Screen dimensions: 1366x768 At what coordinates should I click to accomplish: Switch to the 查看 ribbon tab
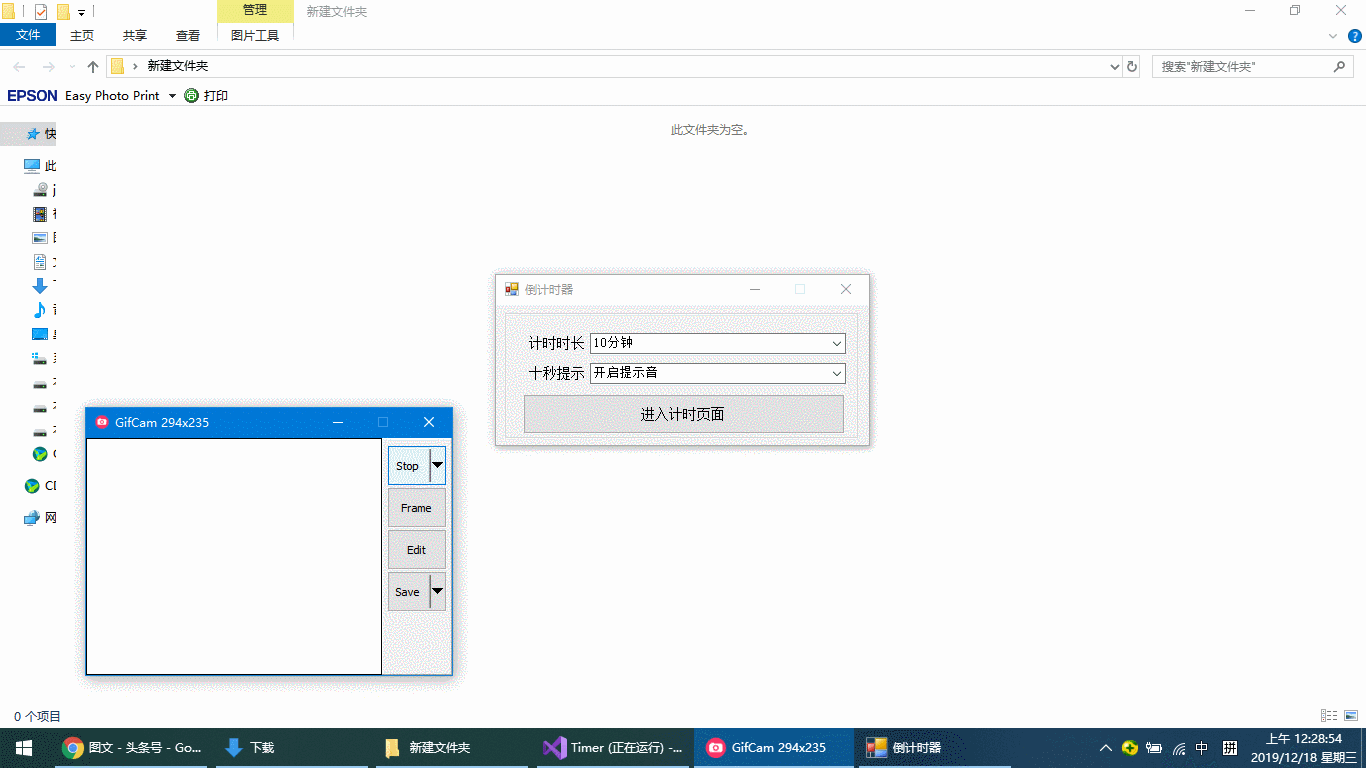187,33
